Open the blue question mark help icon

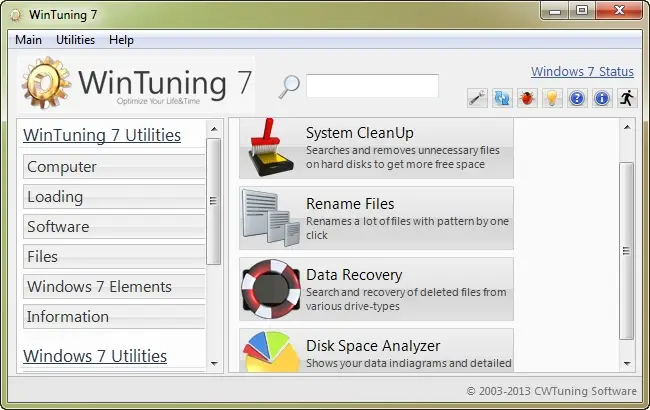[577, 98]
